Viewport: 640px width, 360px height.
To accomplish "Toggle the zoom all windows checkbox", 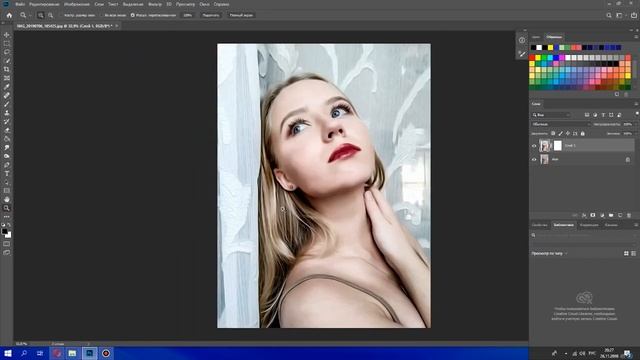I will (102, 15).
